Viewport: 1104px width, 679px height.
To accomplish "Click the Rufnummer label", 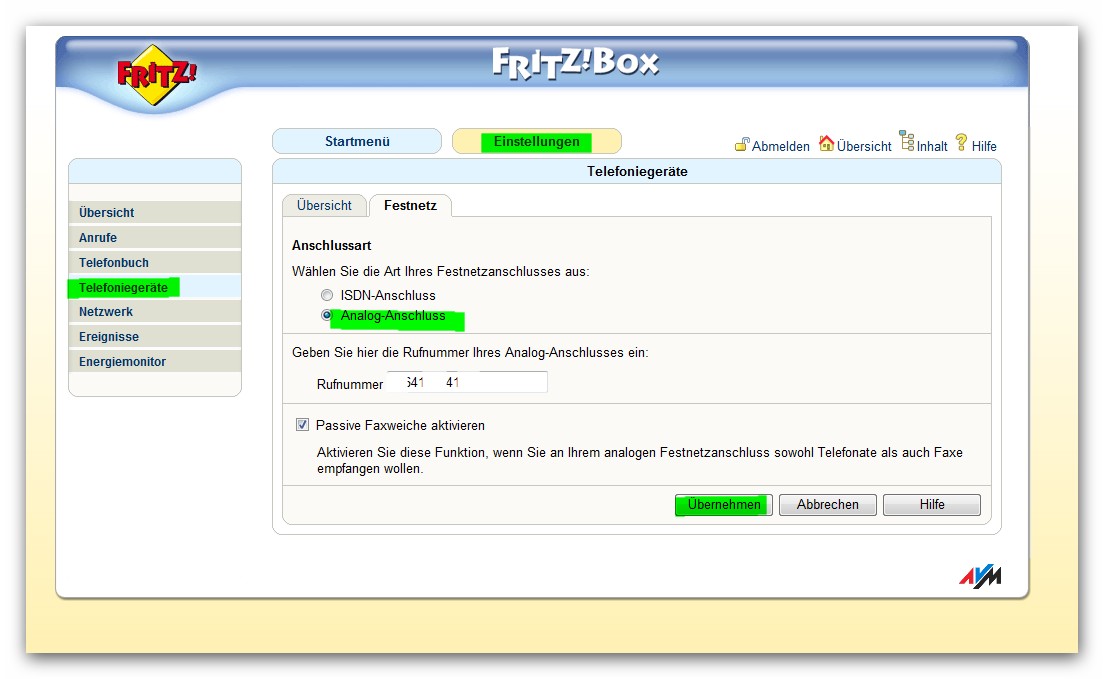I will (x=350, y=384).
